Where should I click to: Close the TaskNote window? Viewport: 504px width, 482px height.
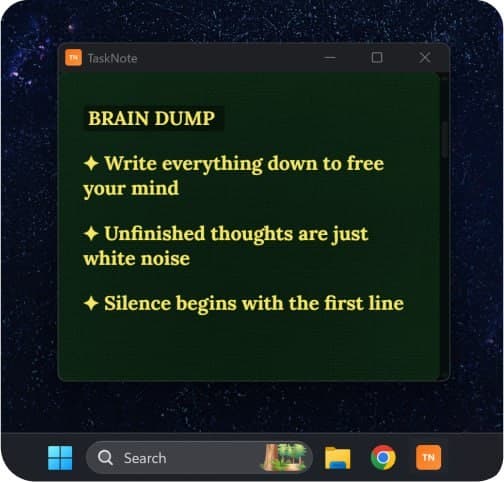point(425,58)
